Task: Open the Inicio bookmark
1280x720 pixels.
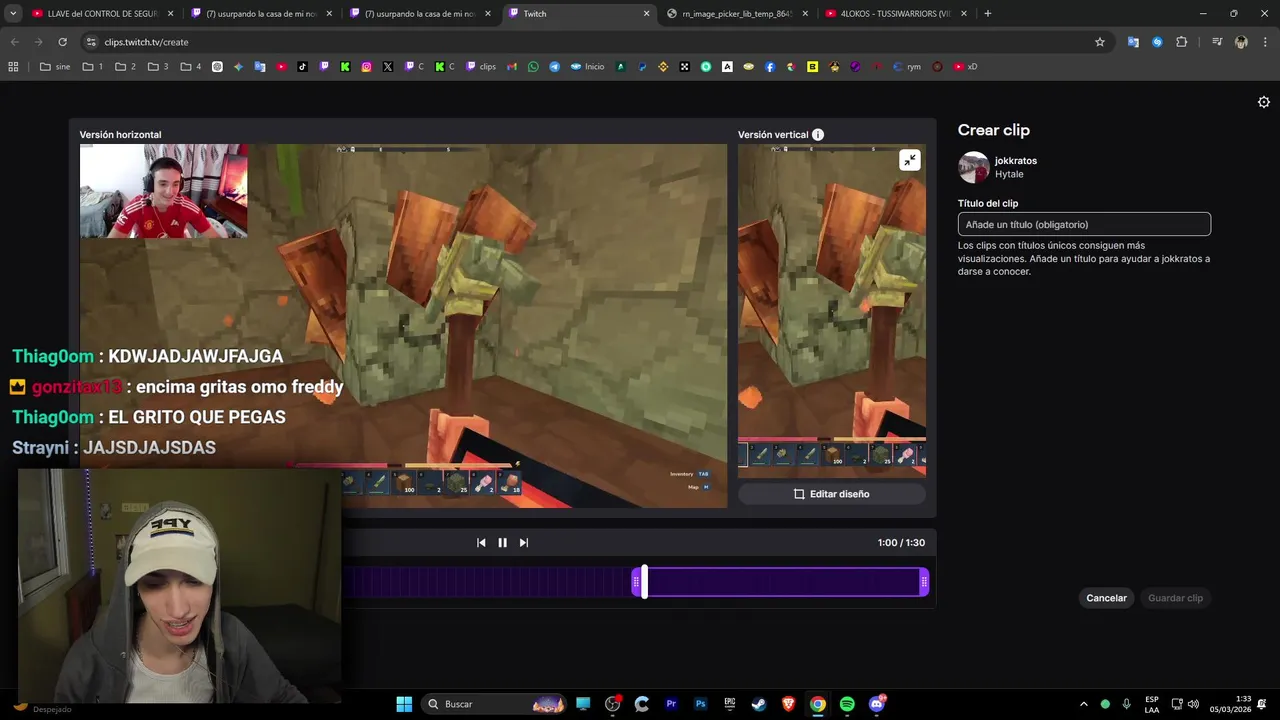Action: [x=588, y=67]
